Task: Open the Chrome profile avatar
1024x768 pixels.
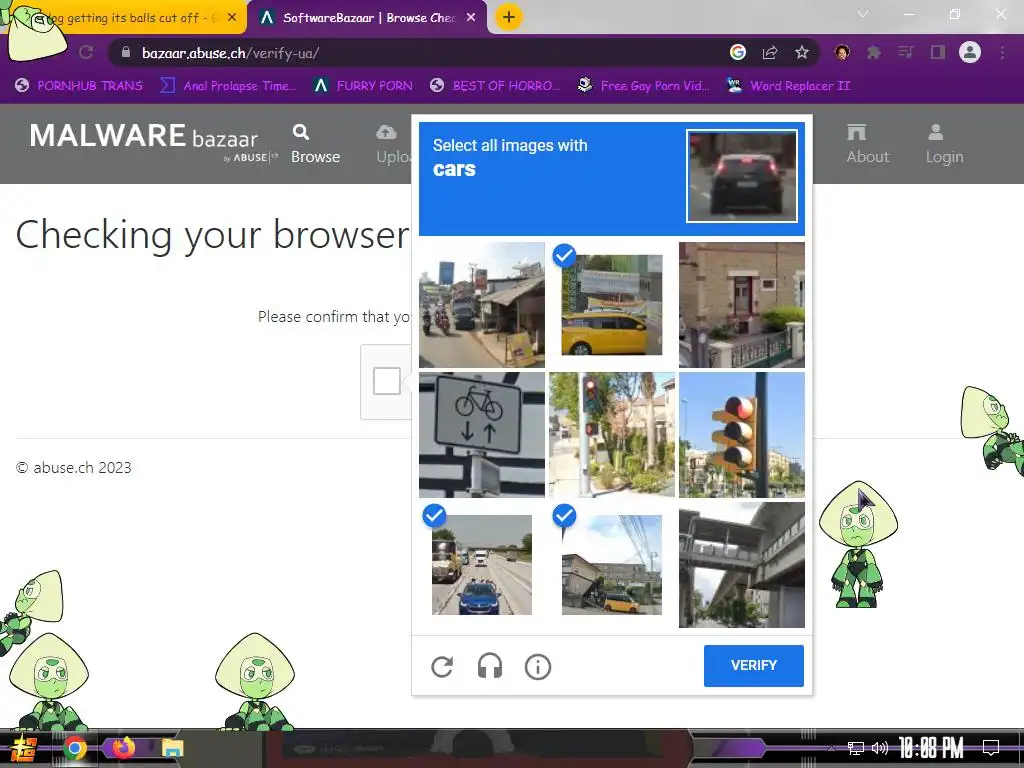Action: tap(970, 52)
